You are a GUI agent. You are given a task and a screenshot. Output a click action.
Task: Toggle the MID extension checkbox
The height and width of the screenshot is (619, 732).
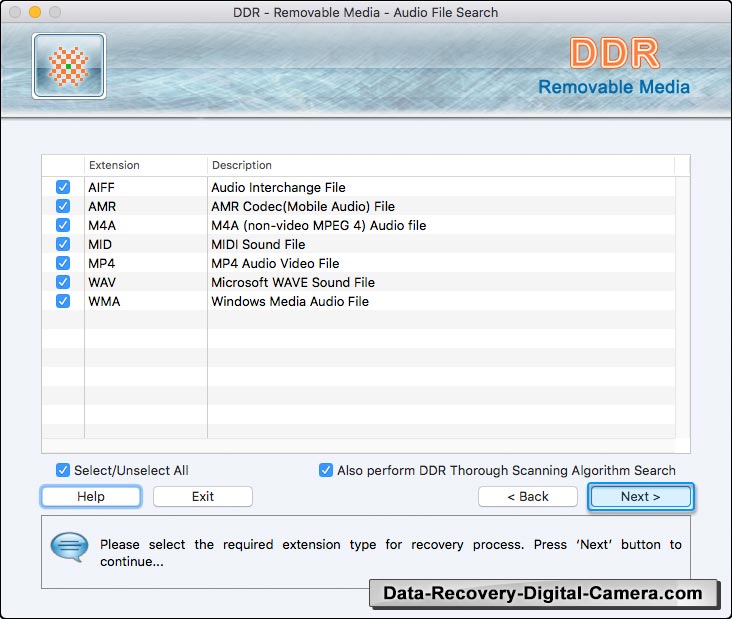click(x=63, y=244)
